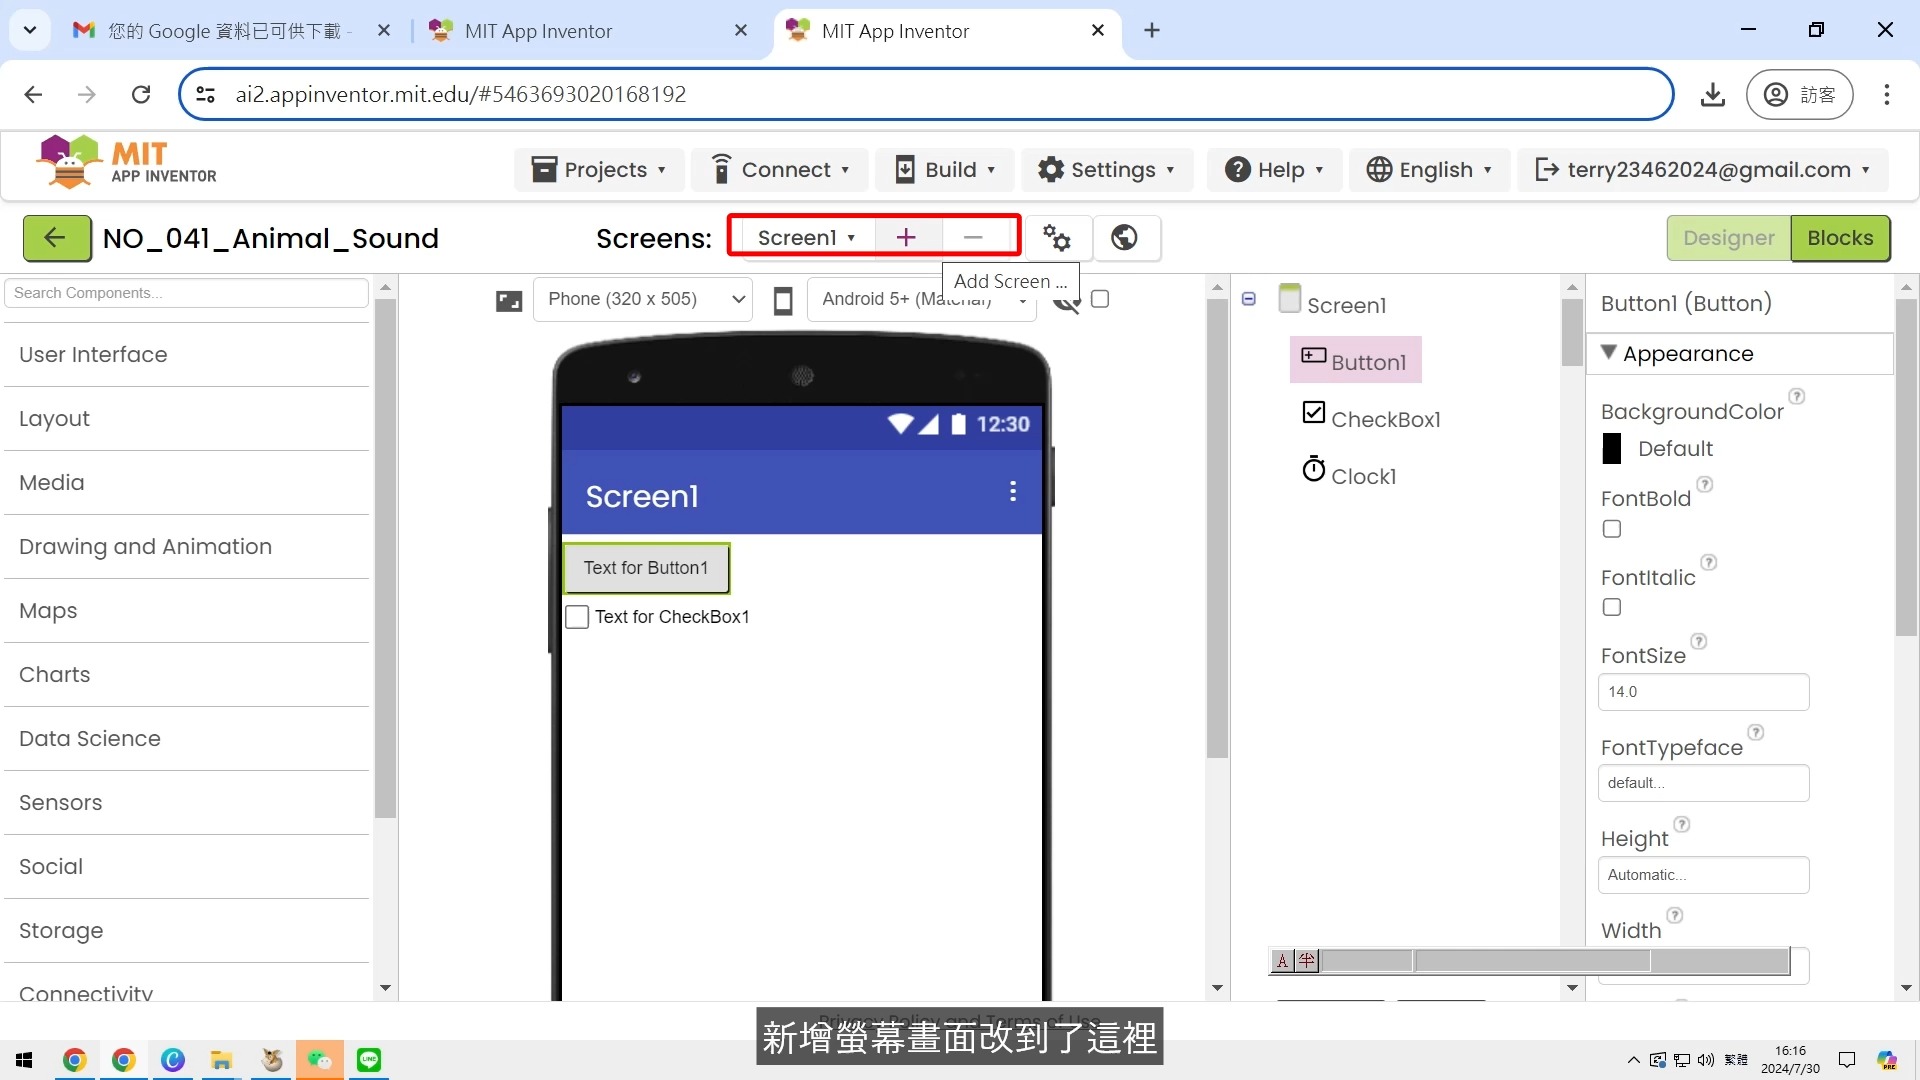Click the plus Add Screen icon
Screen dimensions: 1920x1080
click(x=906, y=237)
